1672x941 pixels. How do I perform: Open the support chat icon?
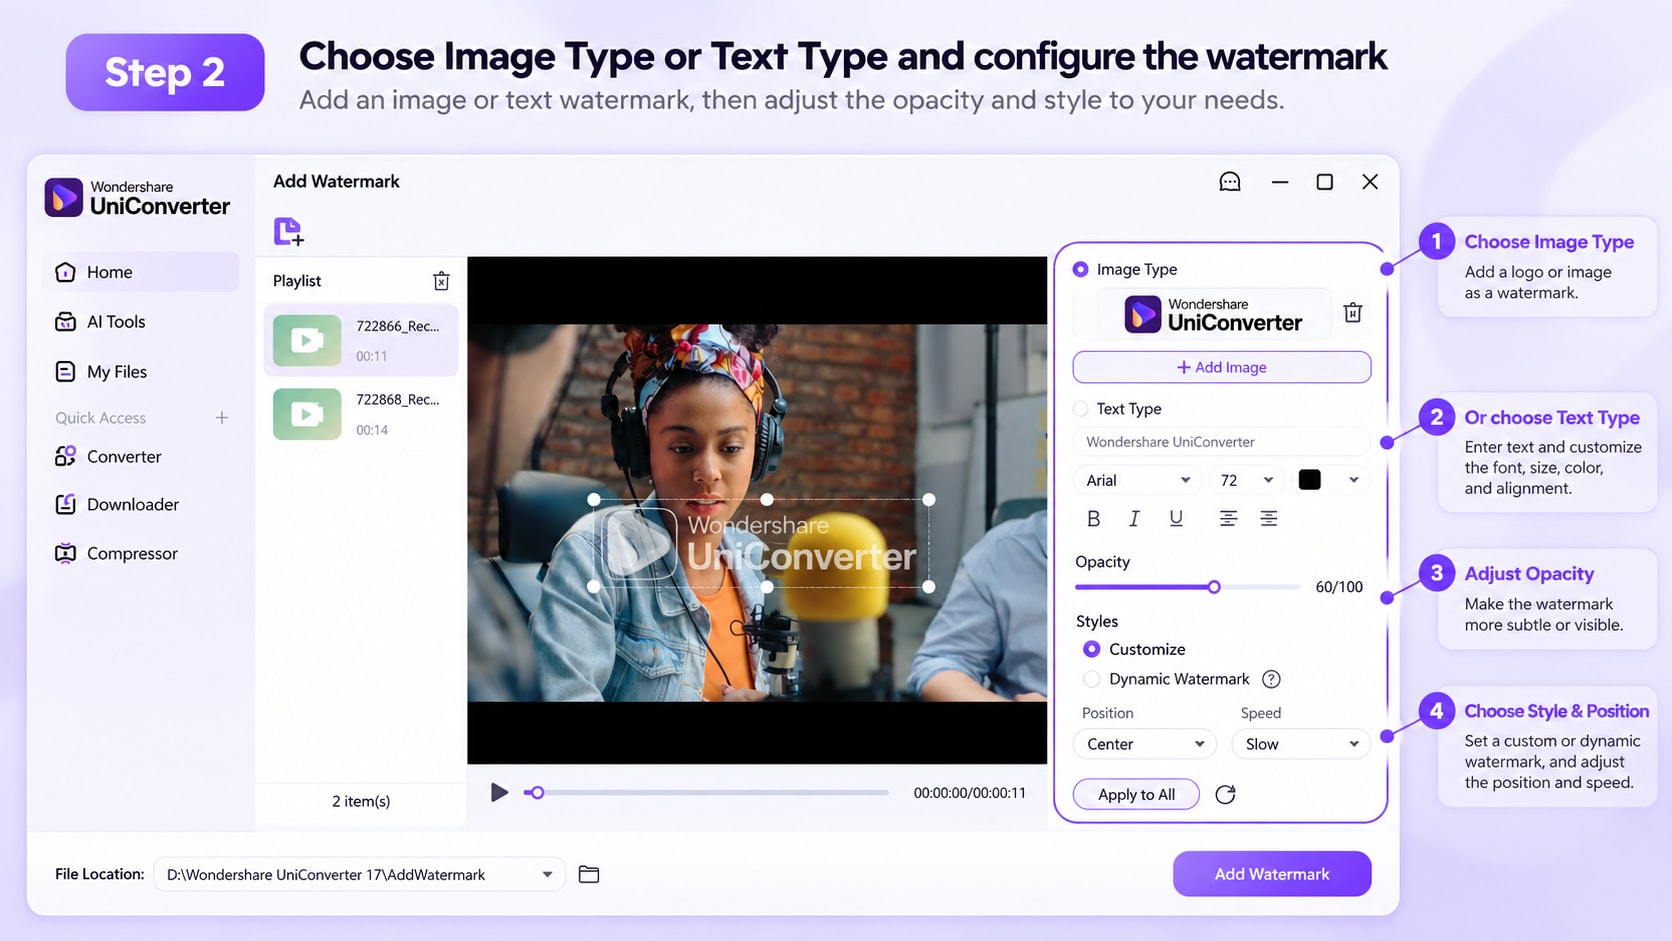point(1230,182)
